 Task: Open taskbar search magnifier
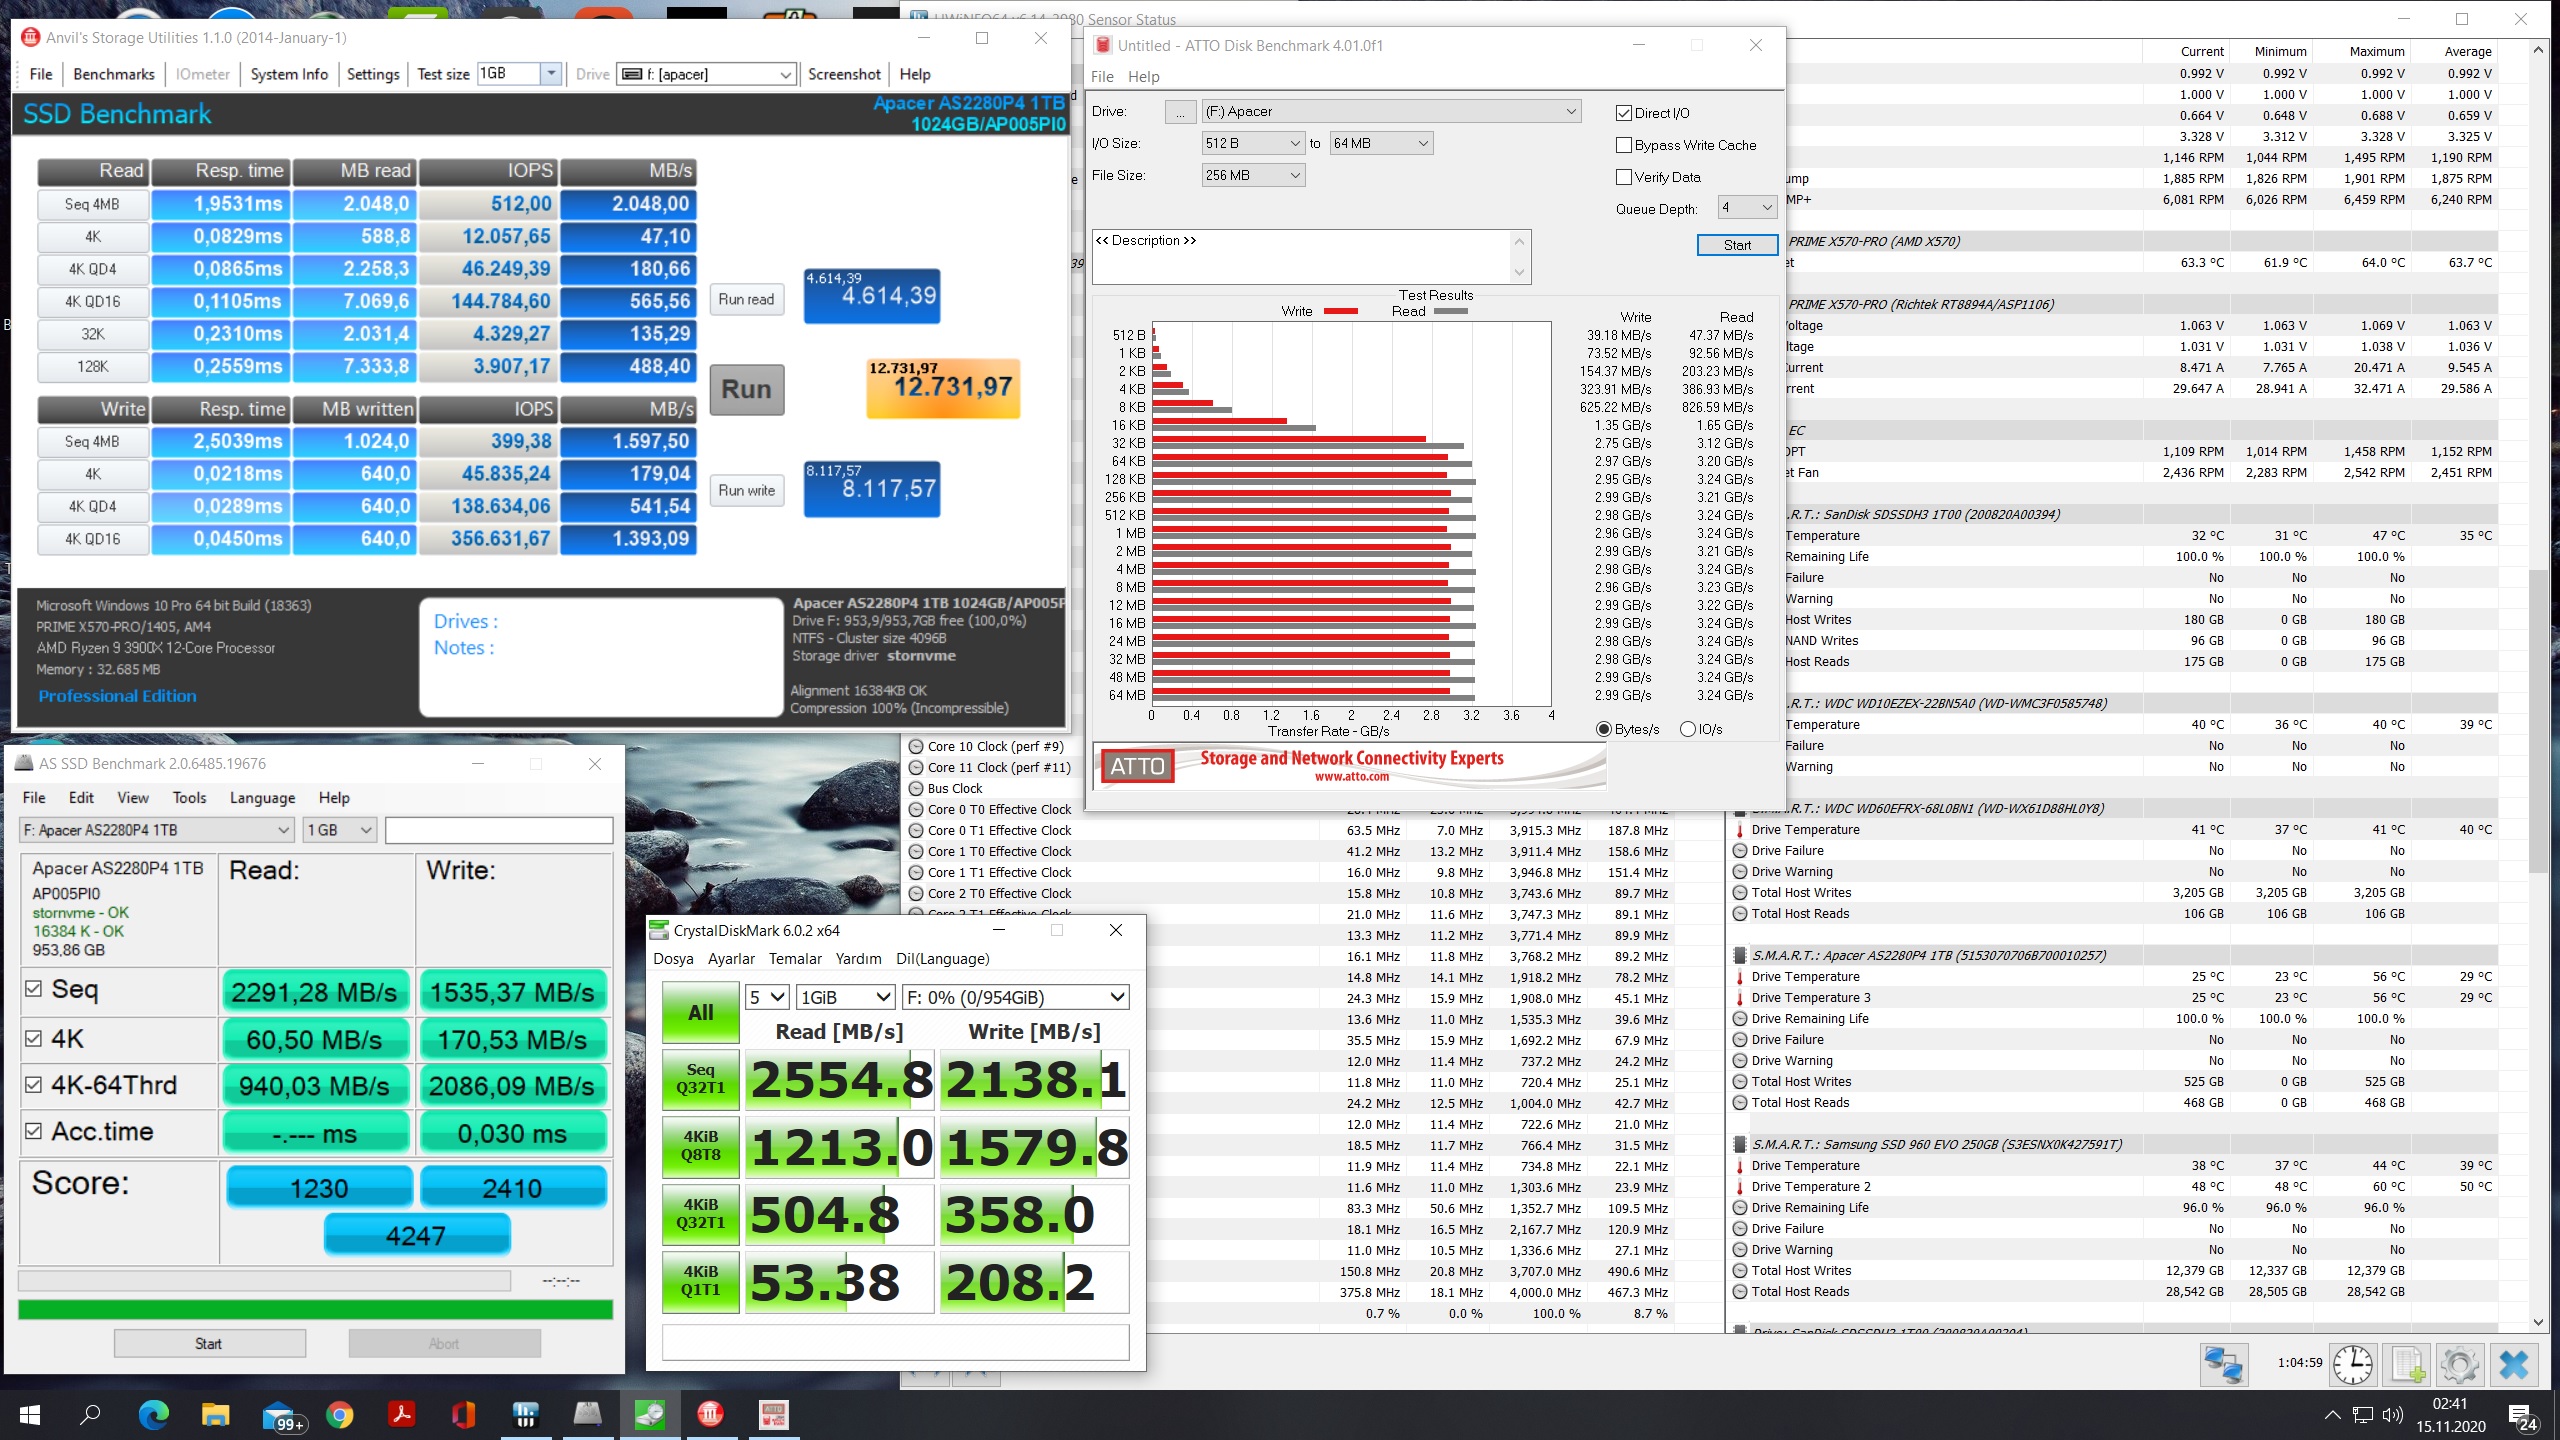[90, 1415]
